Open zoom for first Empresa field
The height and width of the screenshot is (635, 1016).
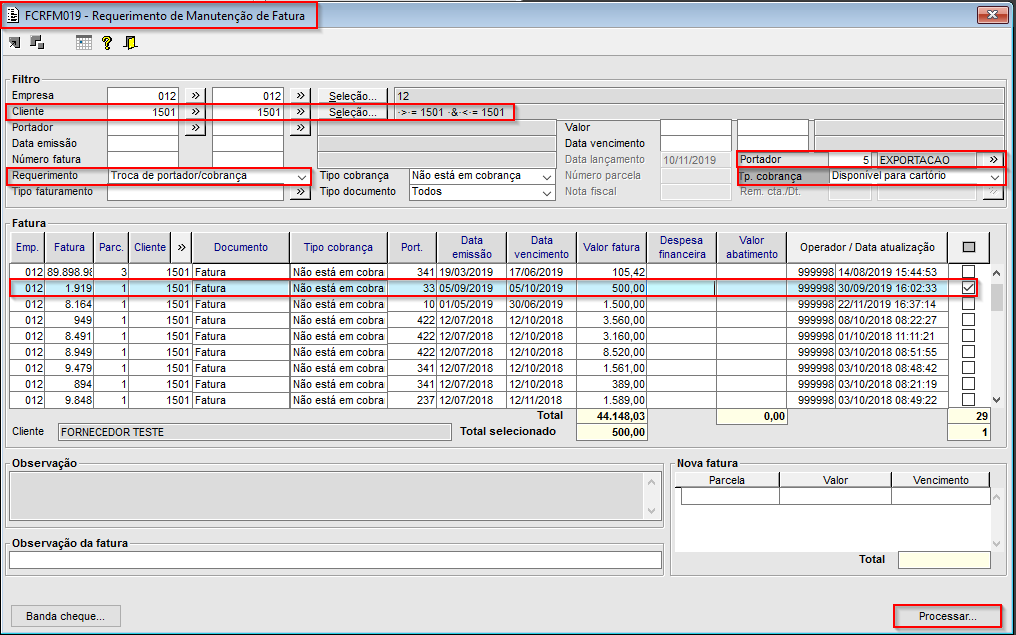(x=195, y=96)
